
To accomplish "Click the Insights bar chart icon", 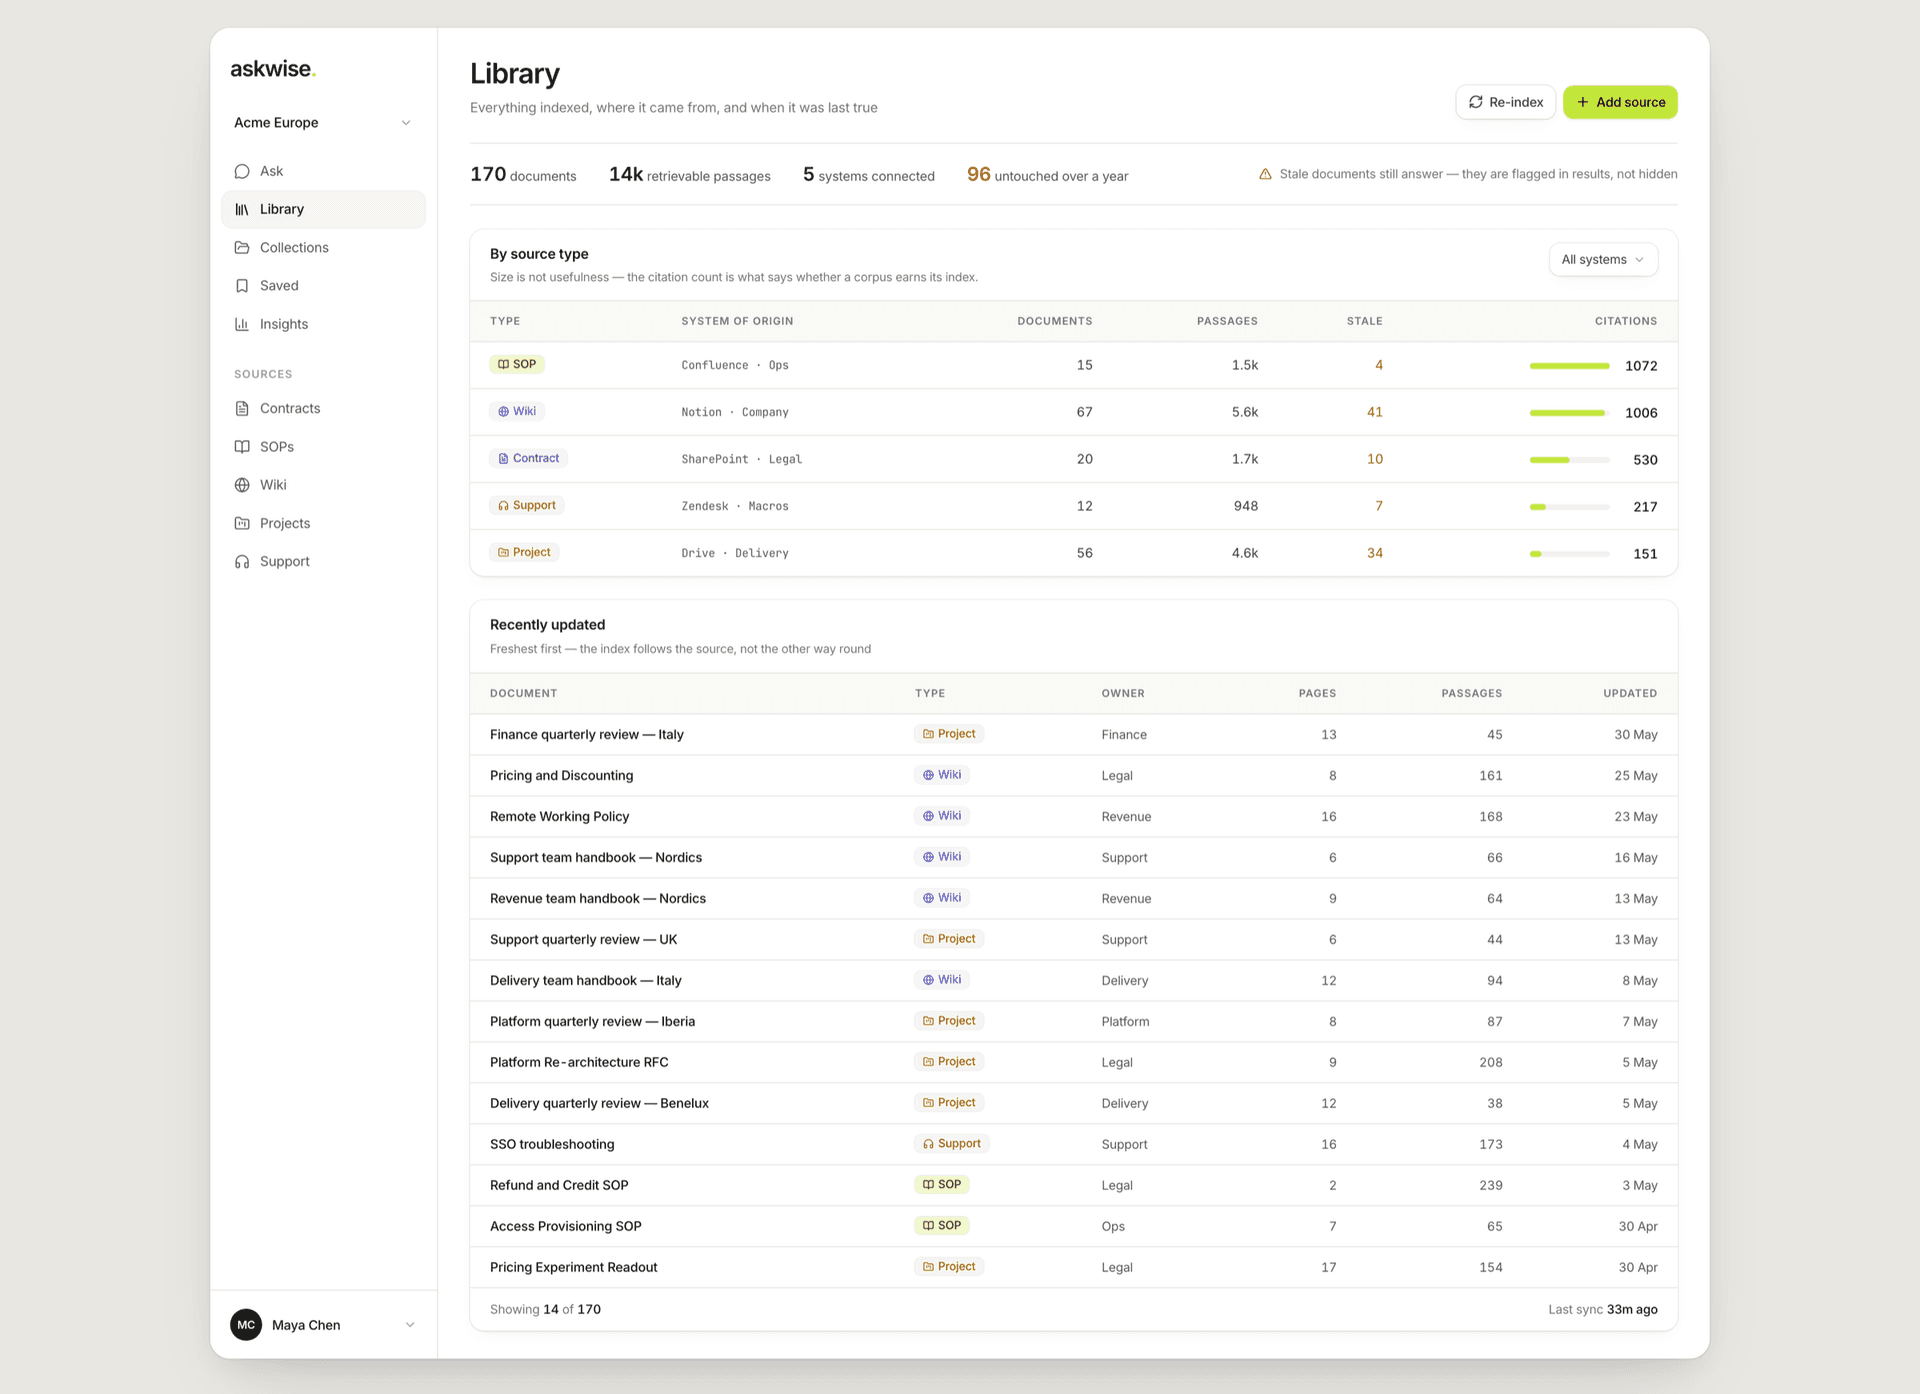I will [x=242, y=324].
